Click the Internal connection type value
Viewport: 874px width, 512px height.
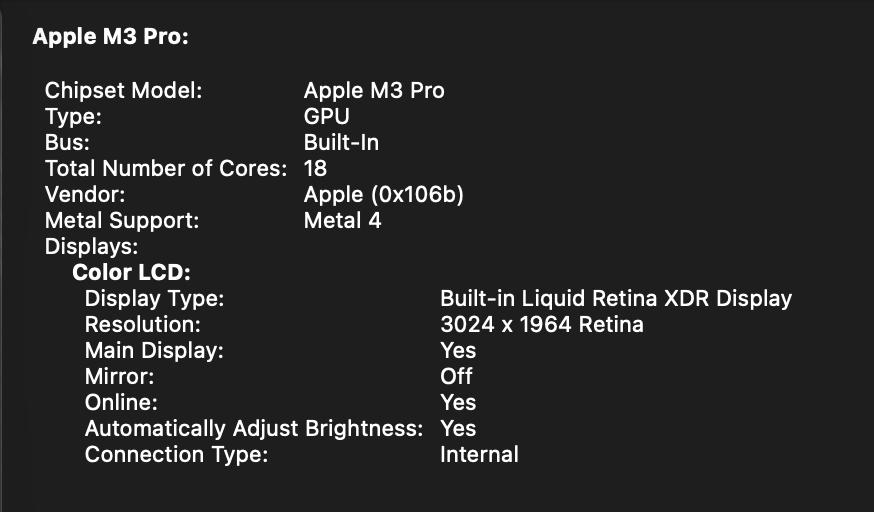tap(479, 454)
